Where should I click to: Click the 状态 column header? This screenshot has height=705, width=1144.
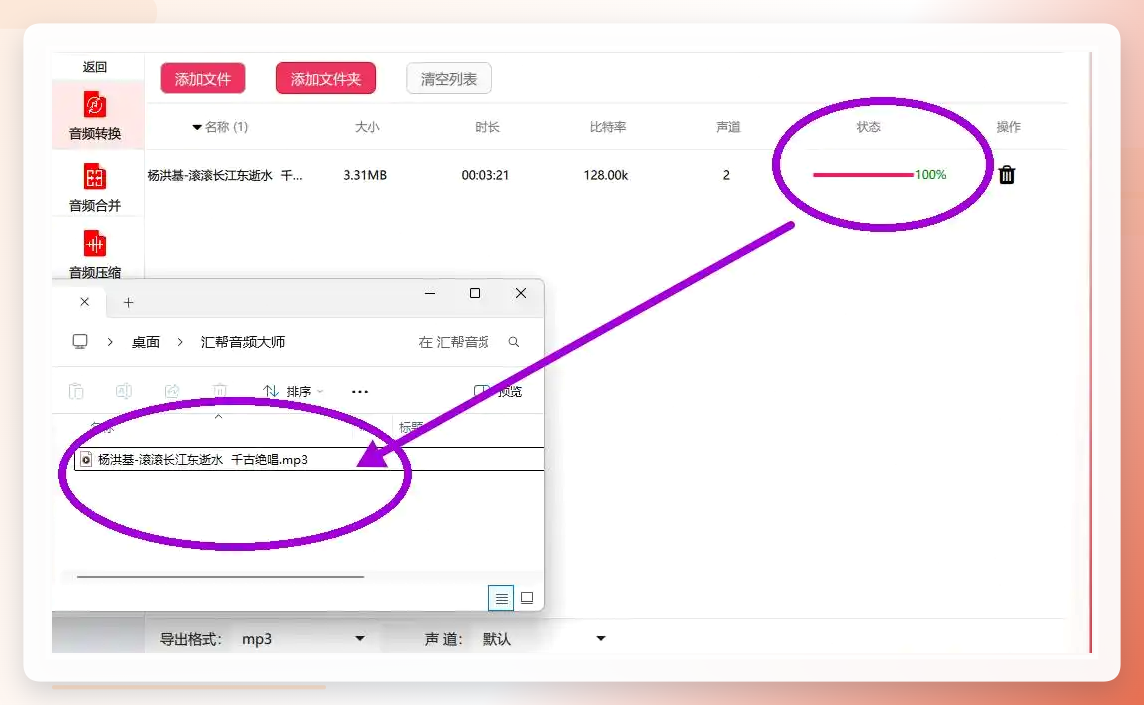pos(868,127)
